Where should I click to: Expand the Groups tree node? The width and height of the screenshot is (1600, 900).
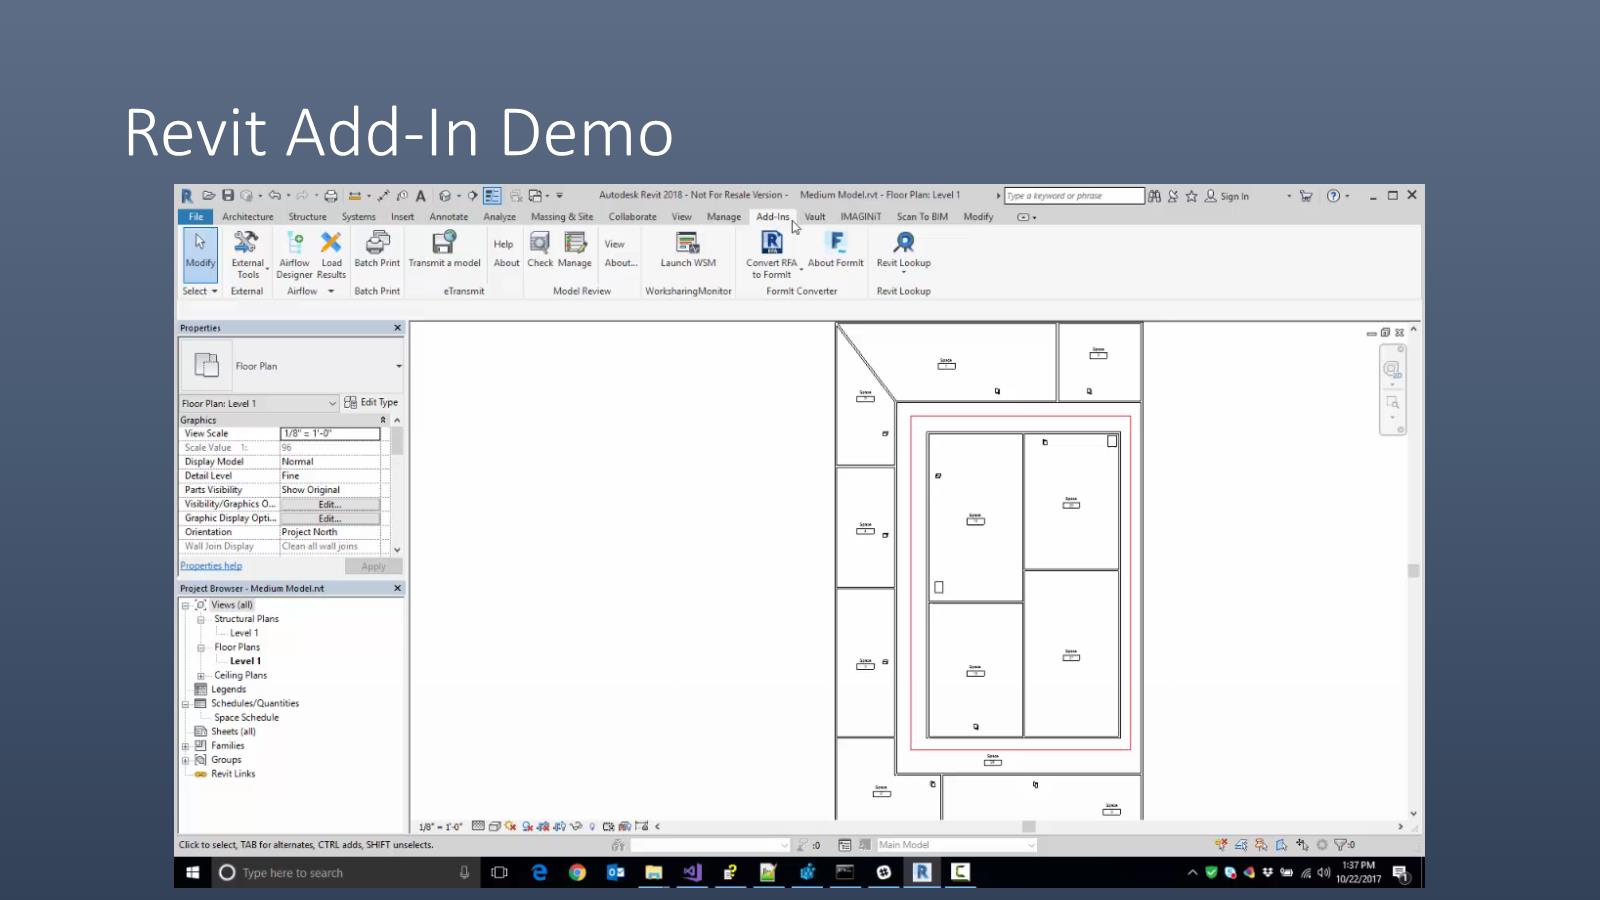pyautogui.click(x=185, y=760)
